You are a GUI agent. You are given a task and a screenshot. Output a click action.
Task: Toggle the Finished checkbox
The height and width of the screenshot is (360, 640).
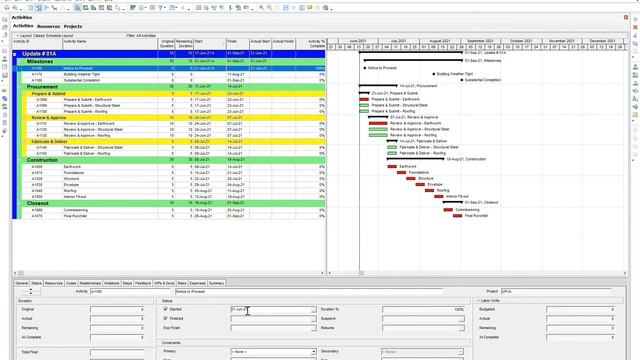[165, 318]
